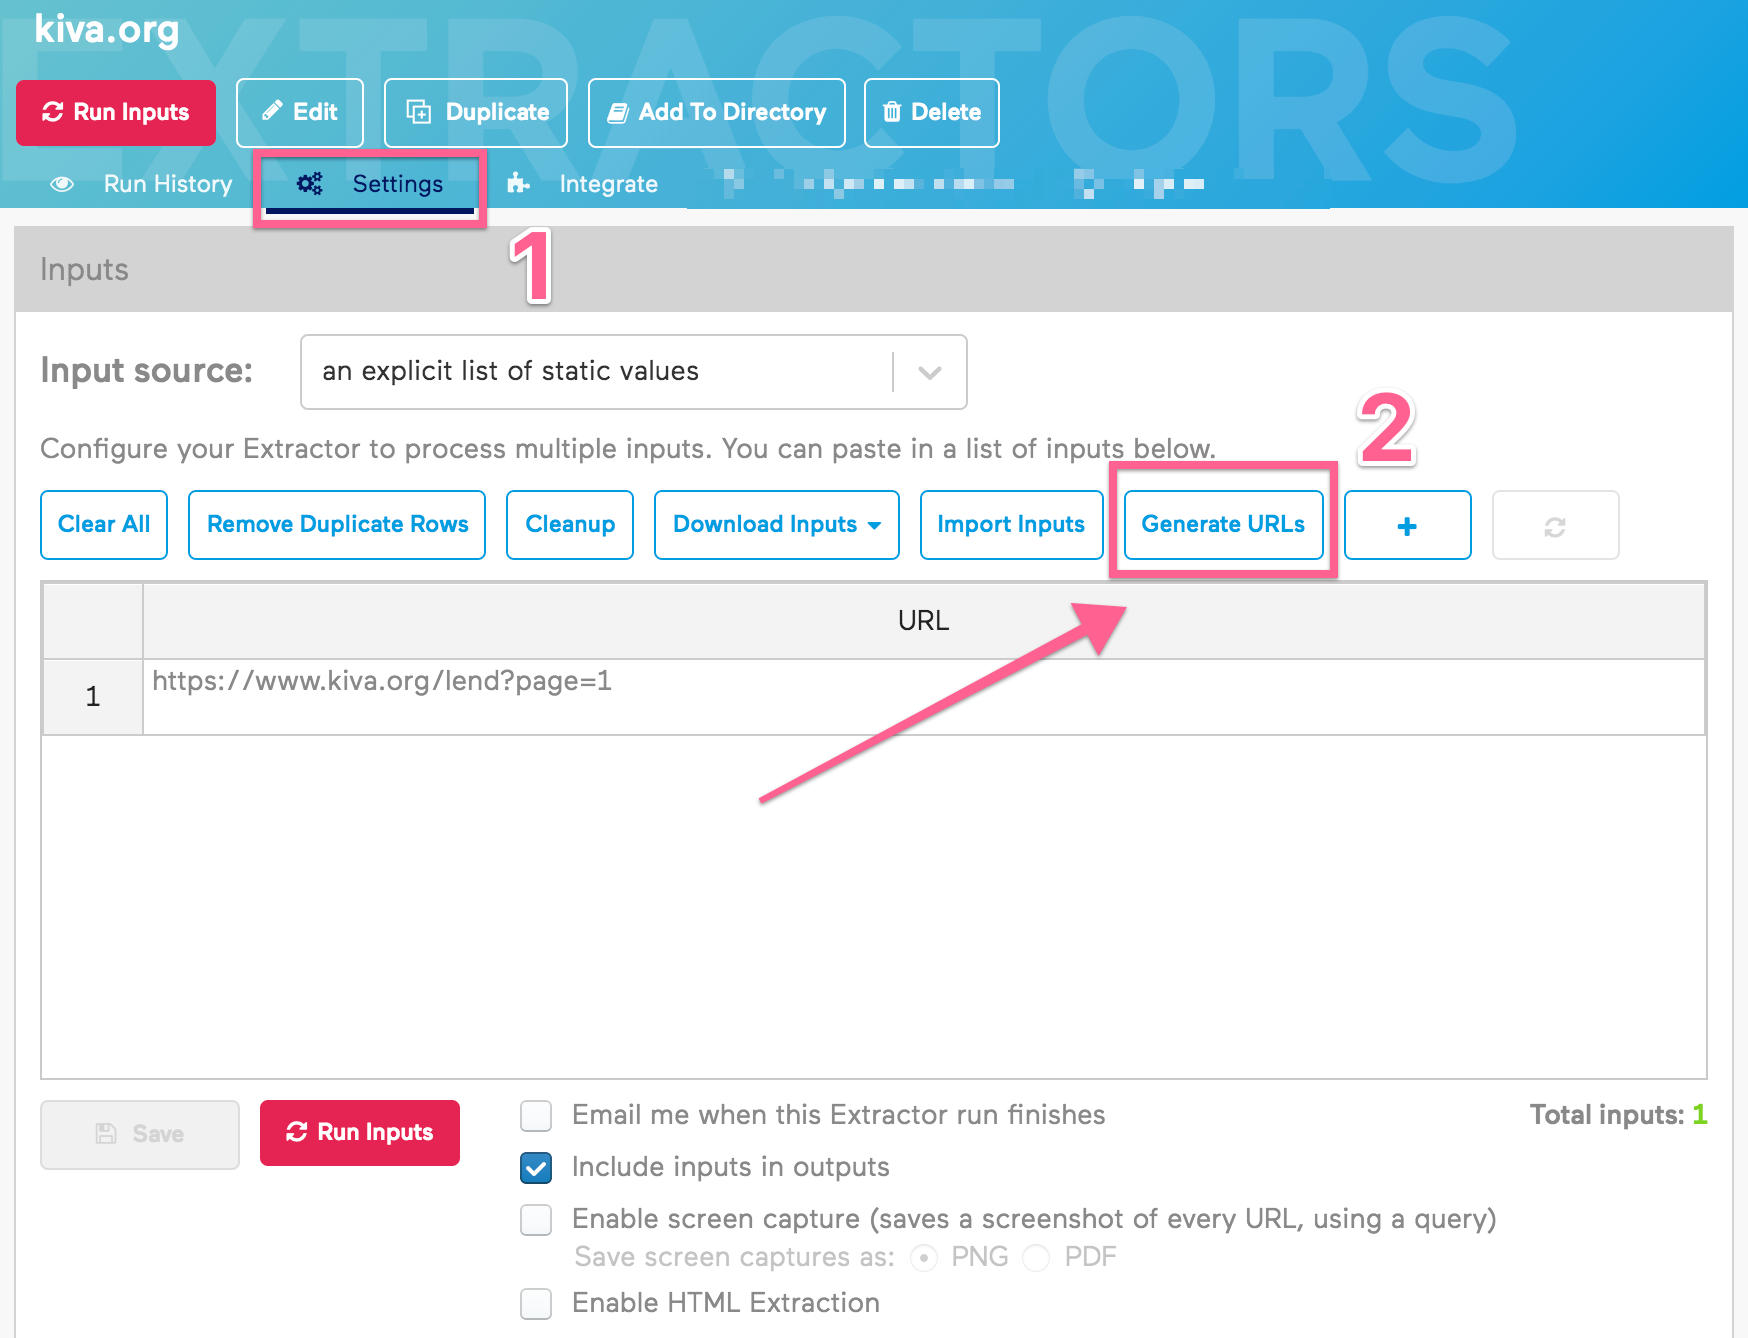Image resolution: width=1748 pixels, height=1338 pixels.
Task: Click the Generate URLs button
Action: [1223, 524]
